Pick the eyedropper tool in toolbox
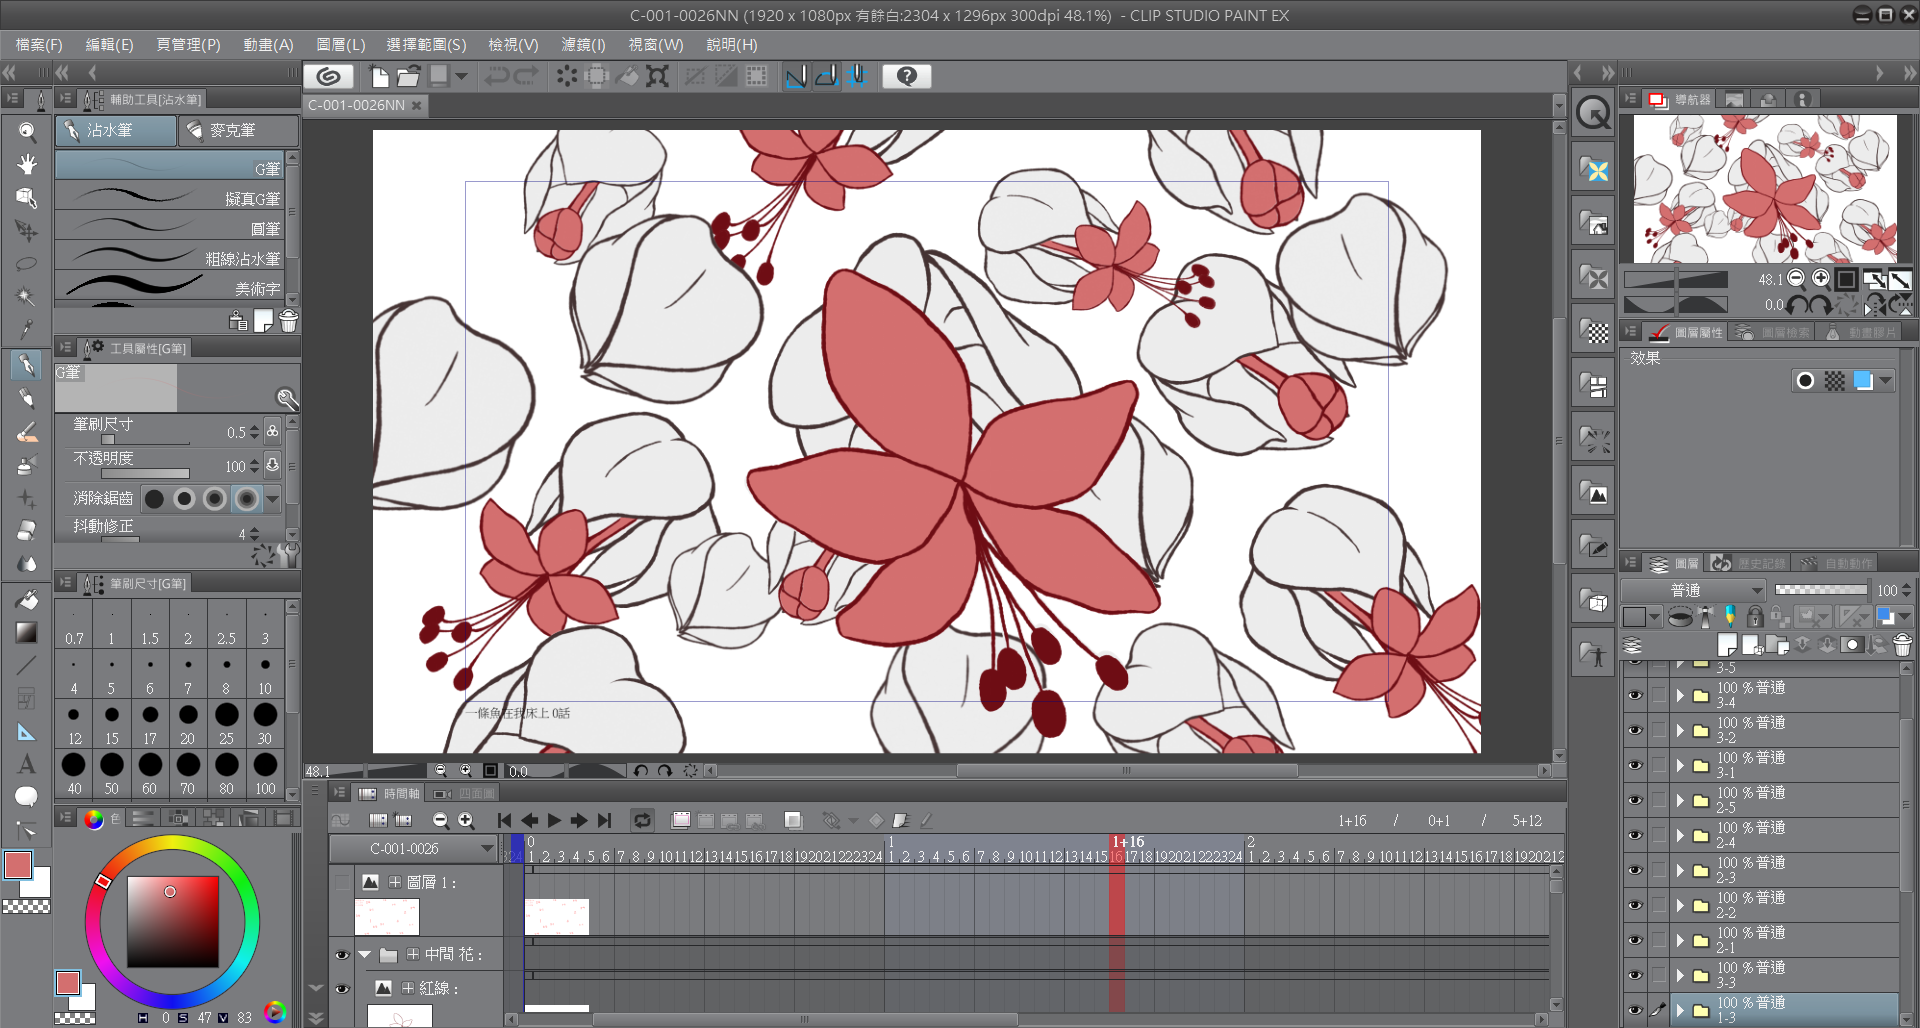The width and height of the screenshot is (1920, 1028). tap(27, 329)
